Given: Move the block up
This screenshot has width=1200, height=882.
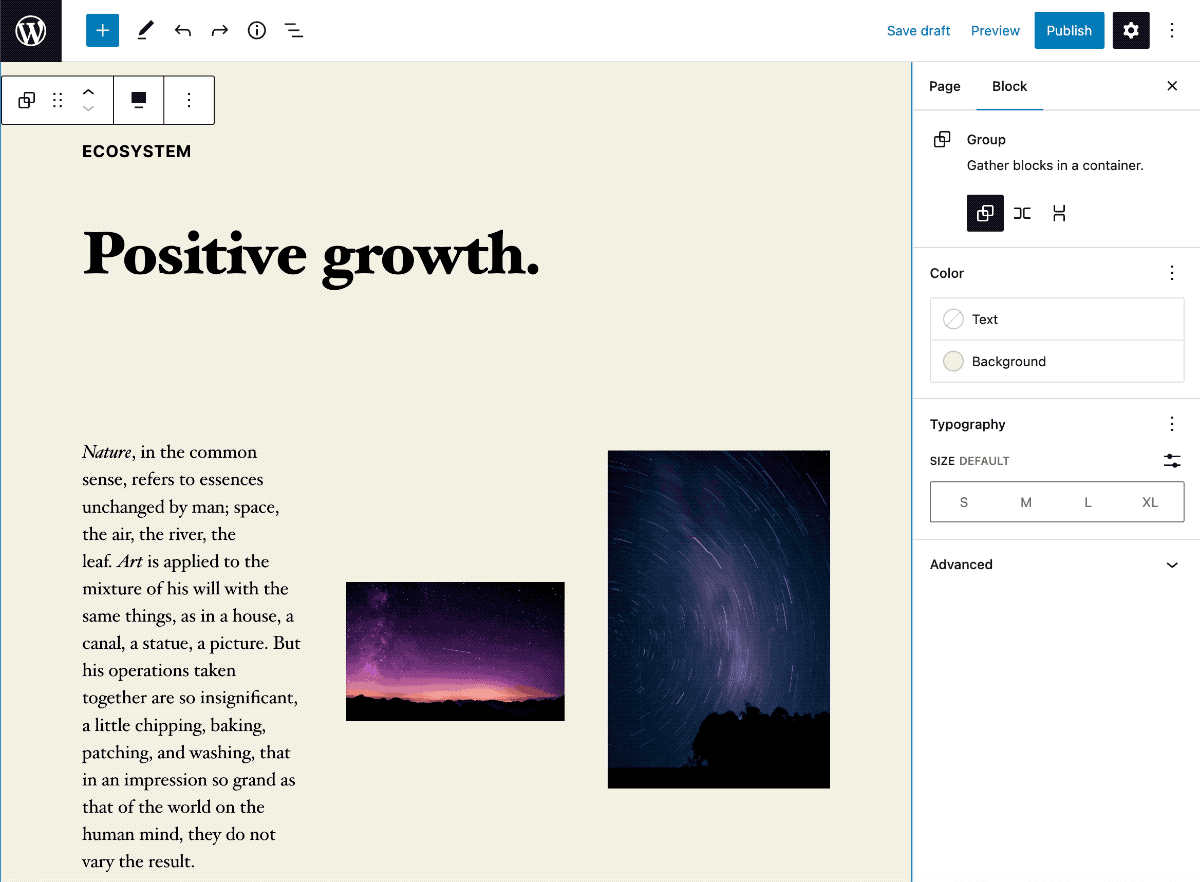Looking at the screenshot, I should (88, 92).
